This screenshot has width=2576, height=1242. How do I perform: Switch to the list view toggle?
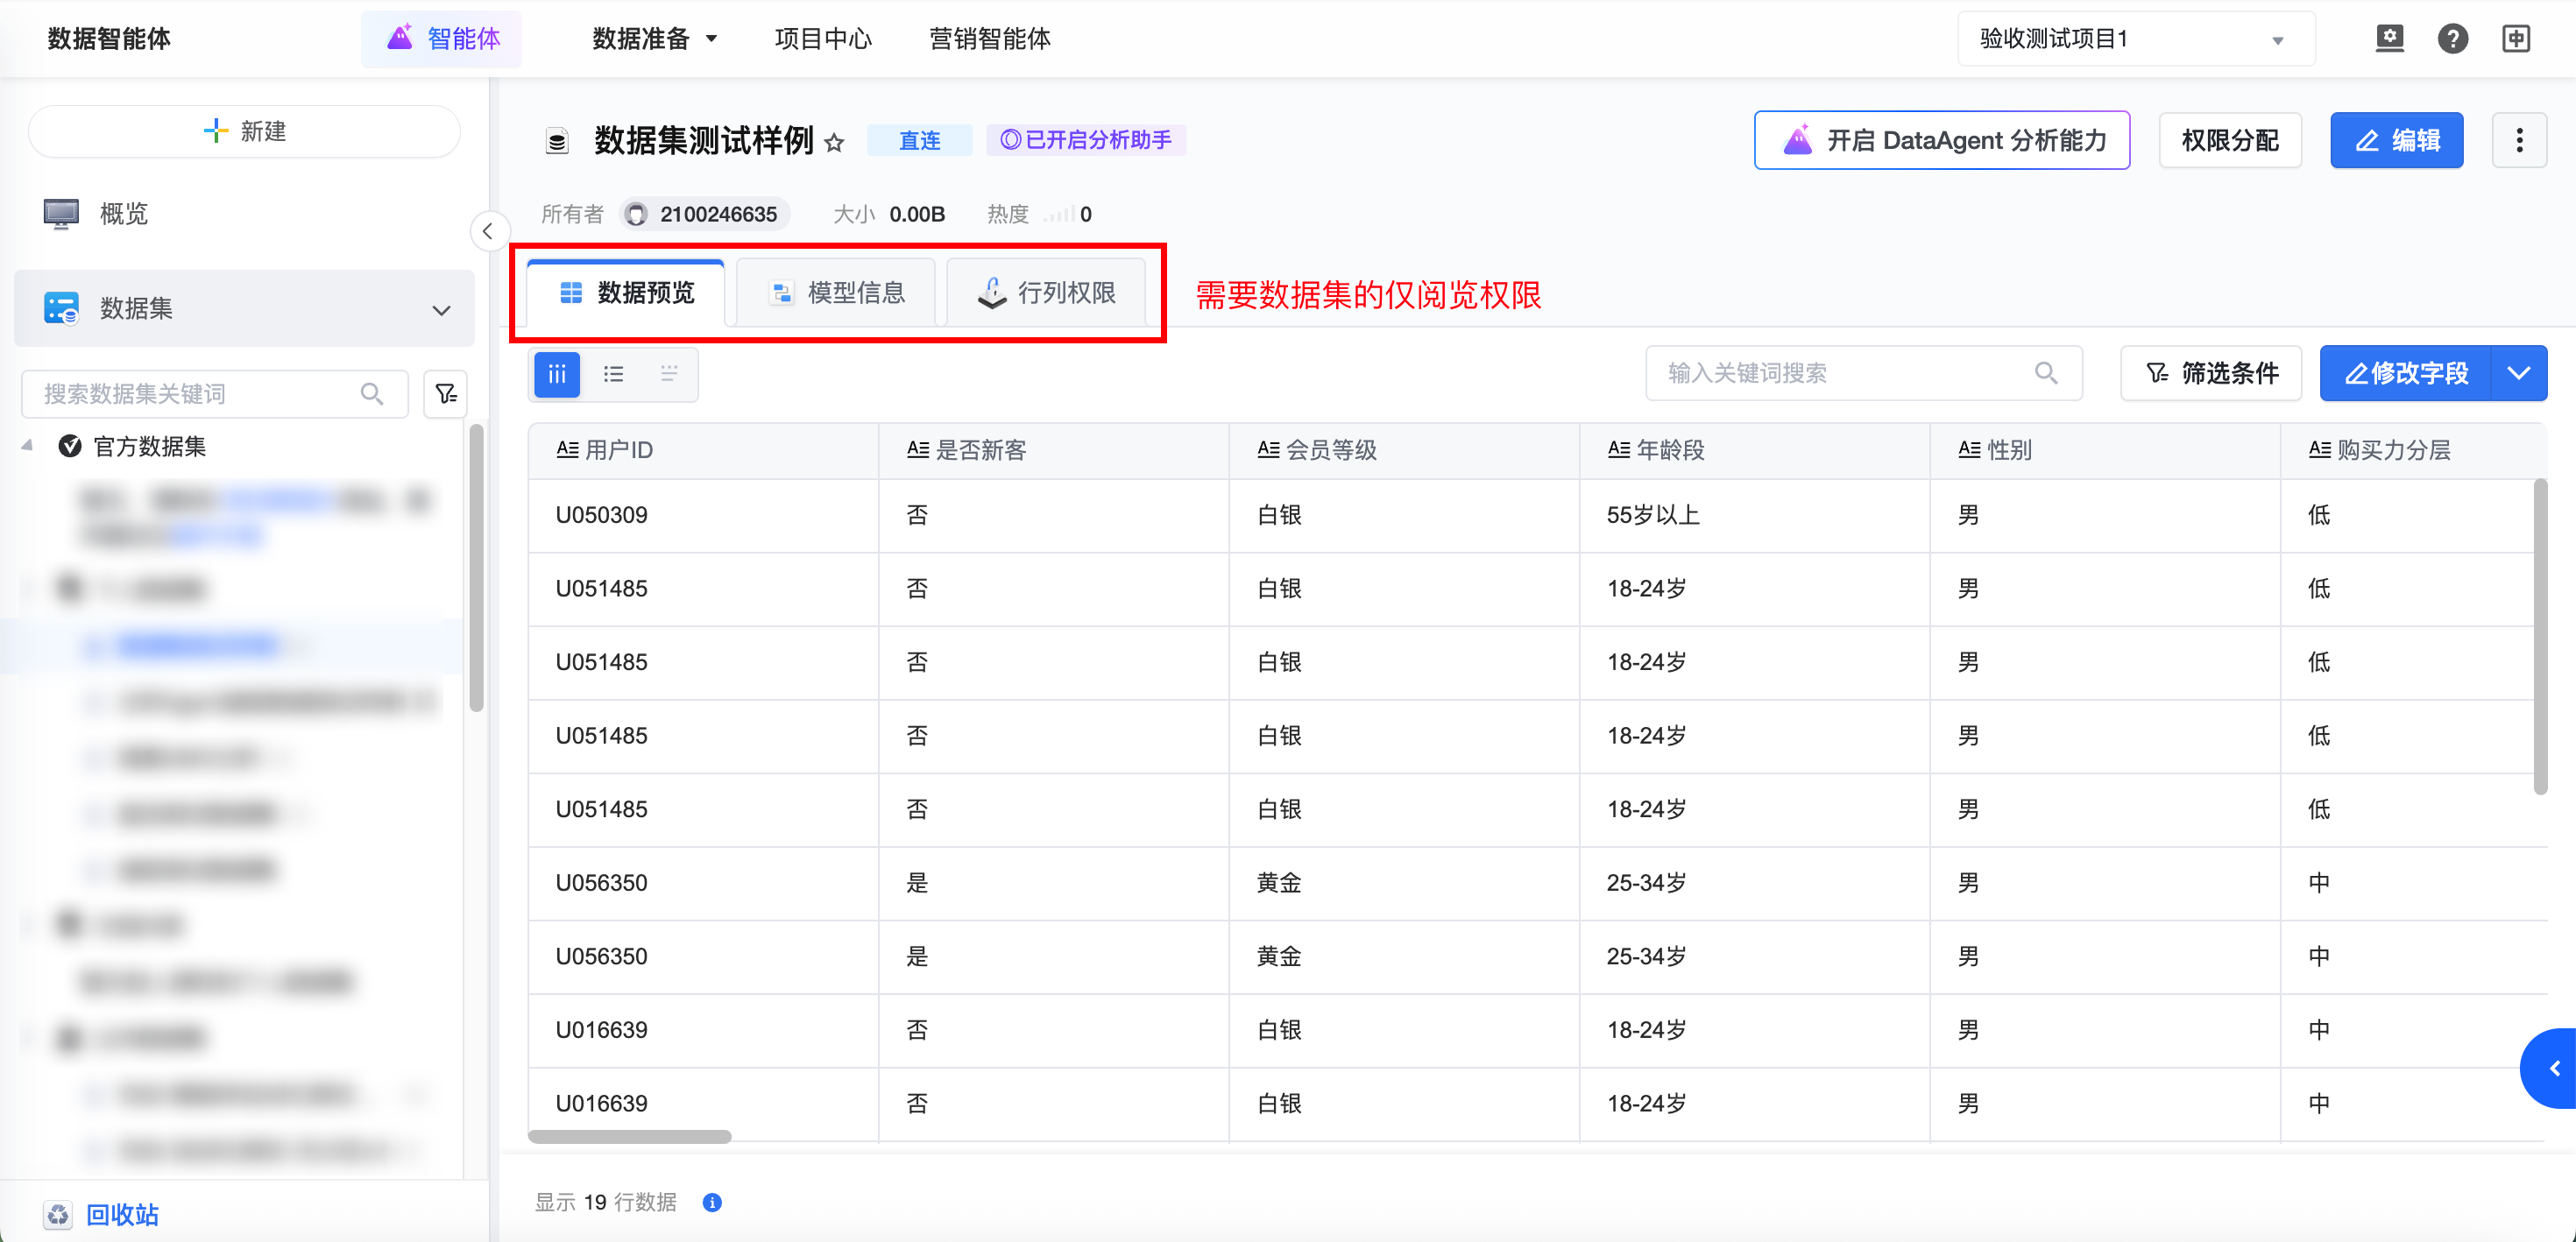tap(613, 374)
